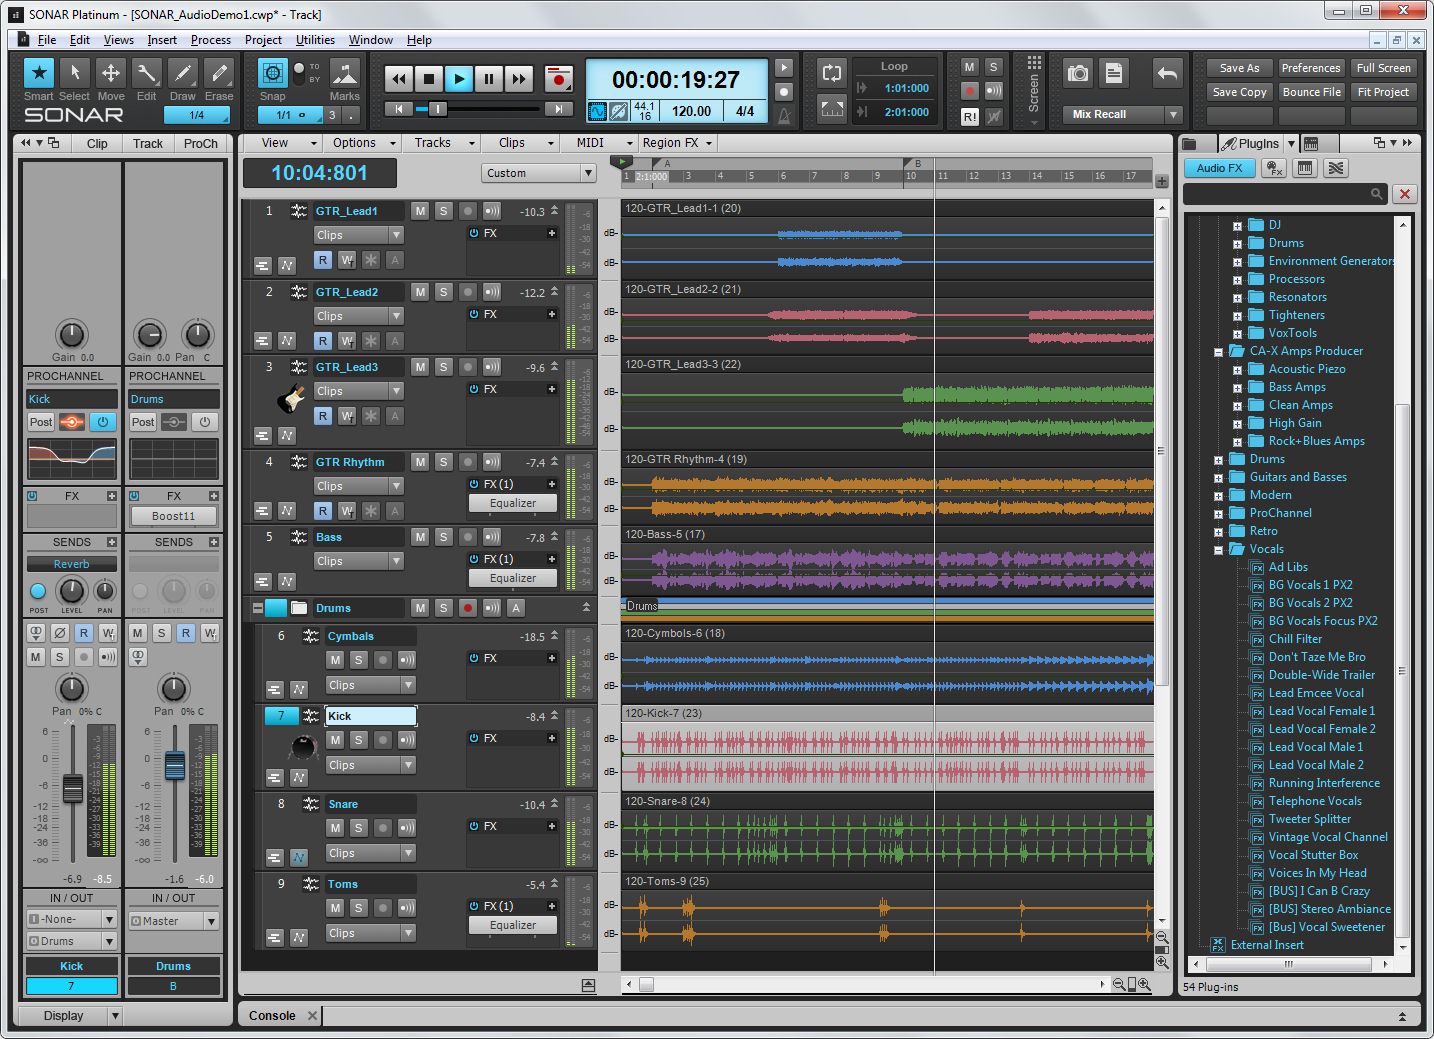Switch inspector to ProCh tab
This screenshot has width=1434, height=1039.
[x=200, y=143]
